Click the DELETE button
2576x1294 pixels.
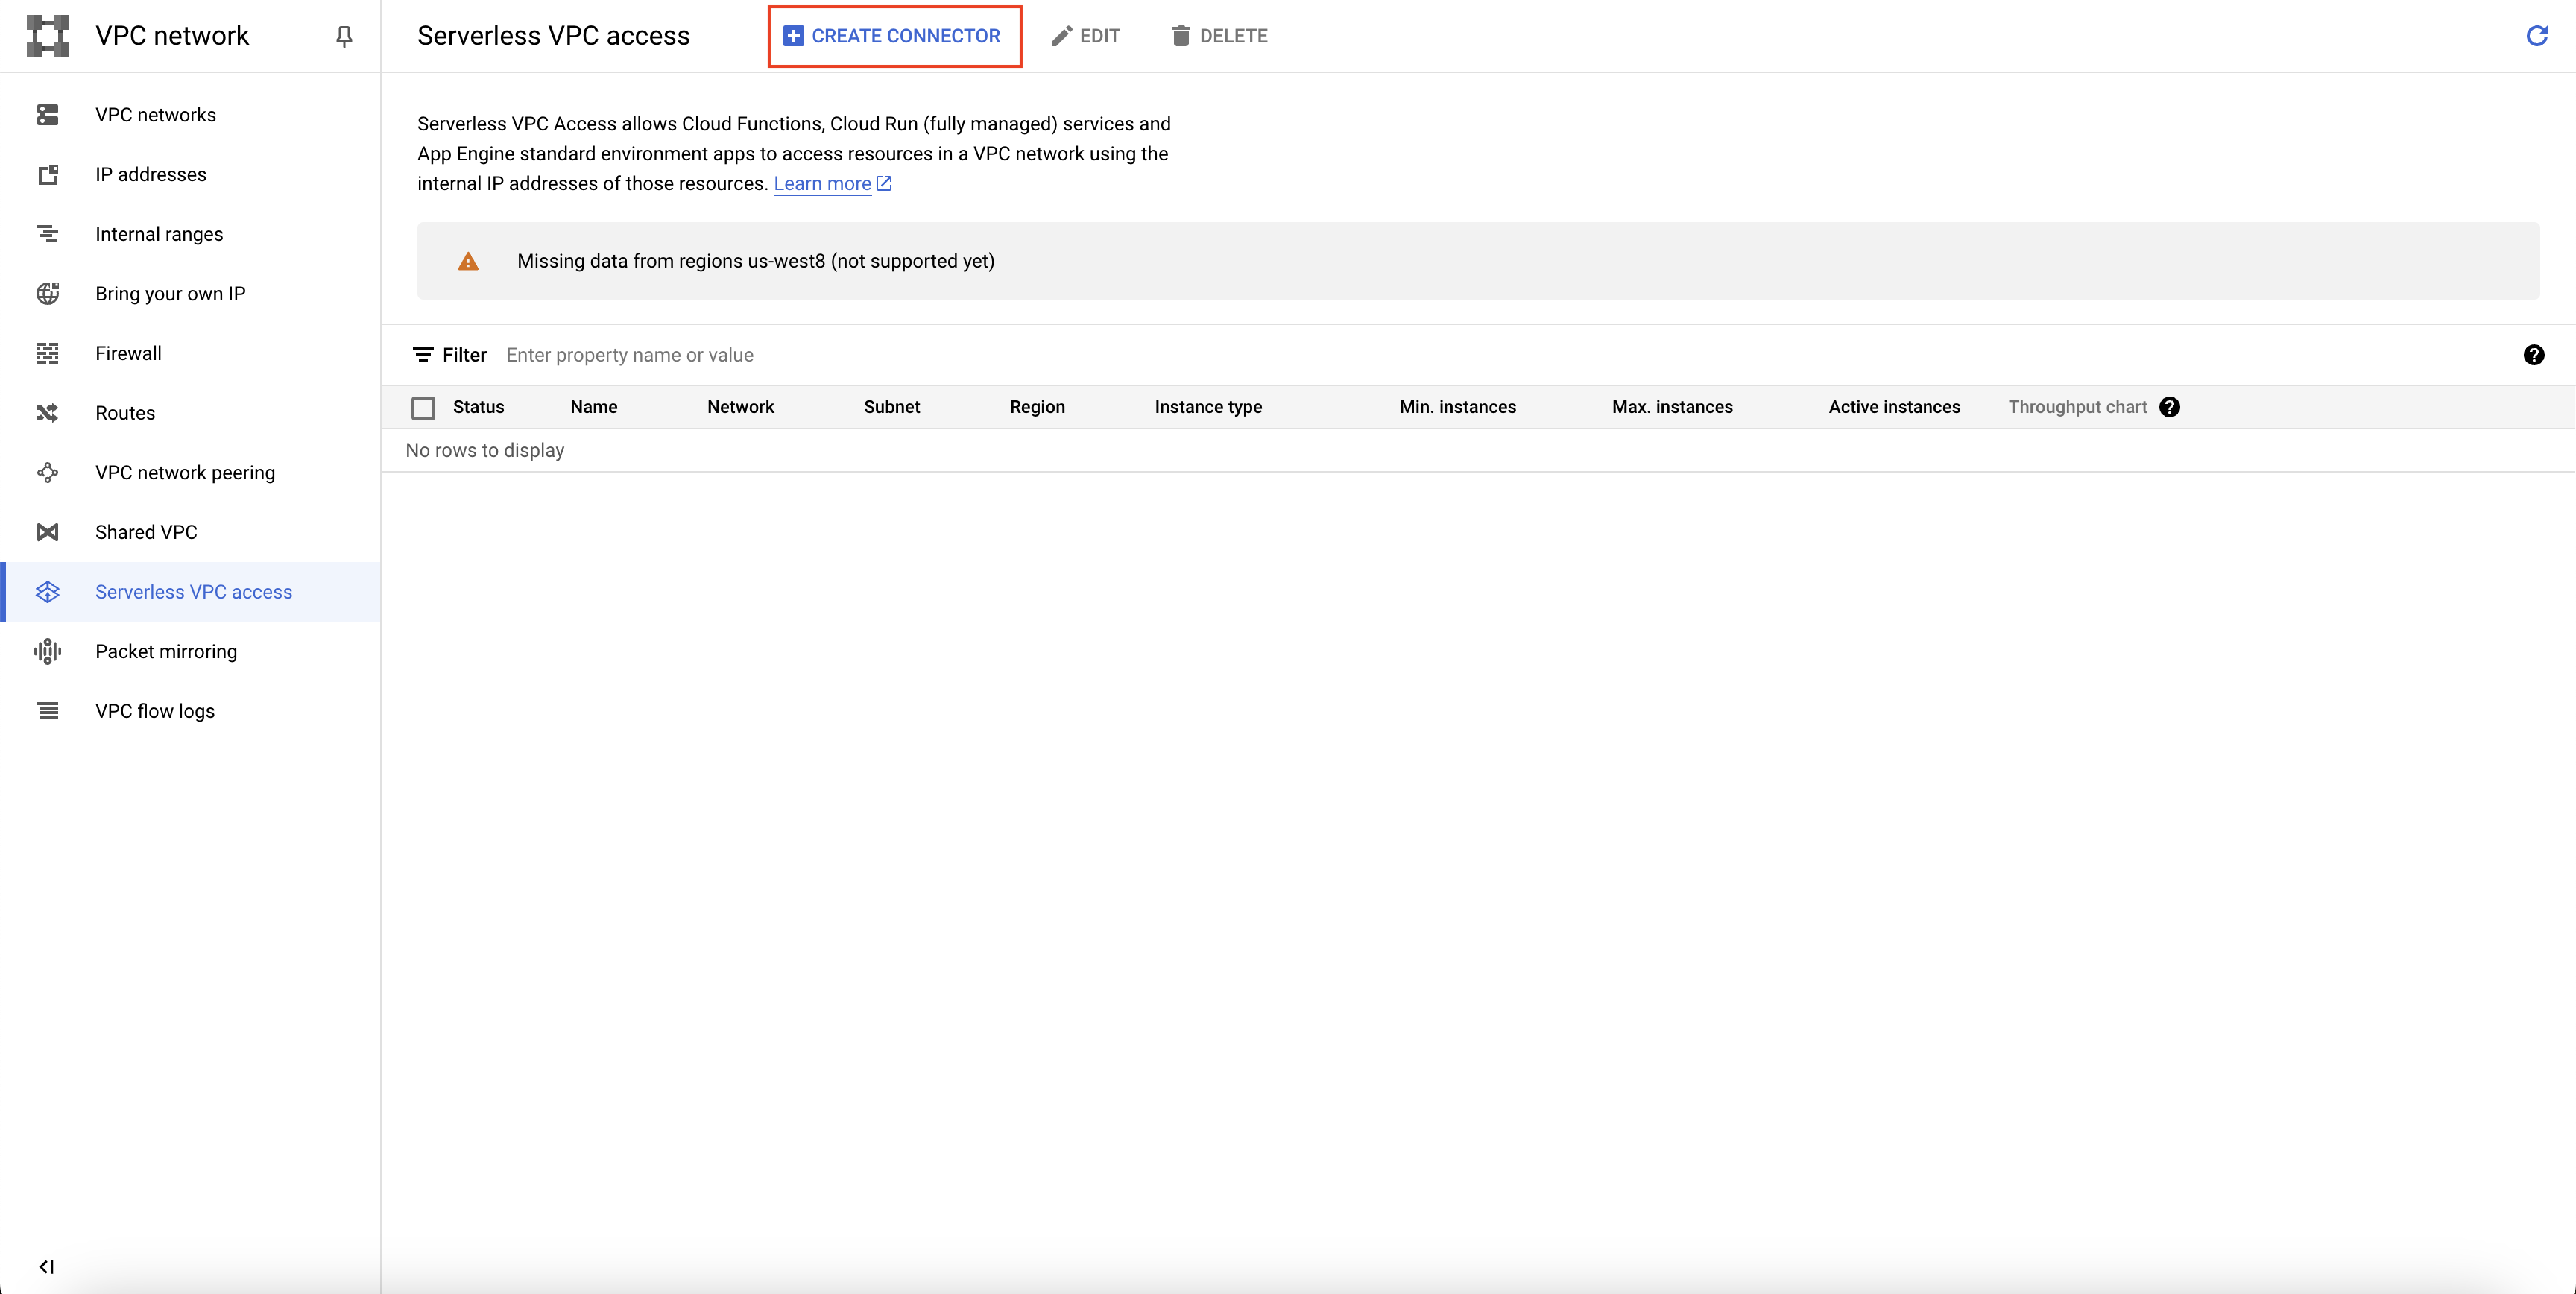pyautogui.click(x=1219, y=36)
